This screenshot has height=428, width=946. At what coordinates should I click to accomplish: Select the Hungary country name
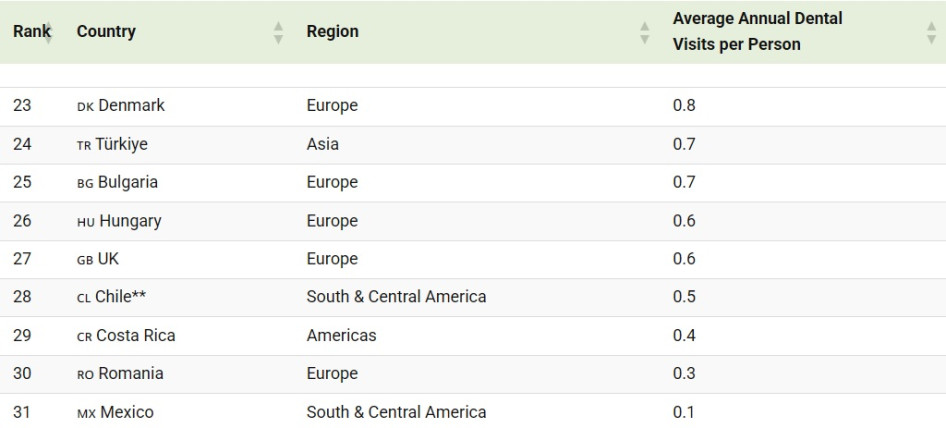[x=130, y=221]
